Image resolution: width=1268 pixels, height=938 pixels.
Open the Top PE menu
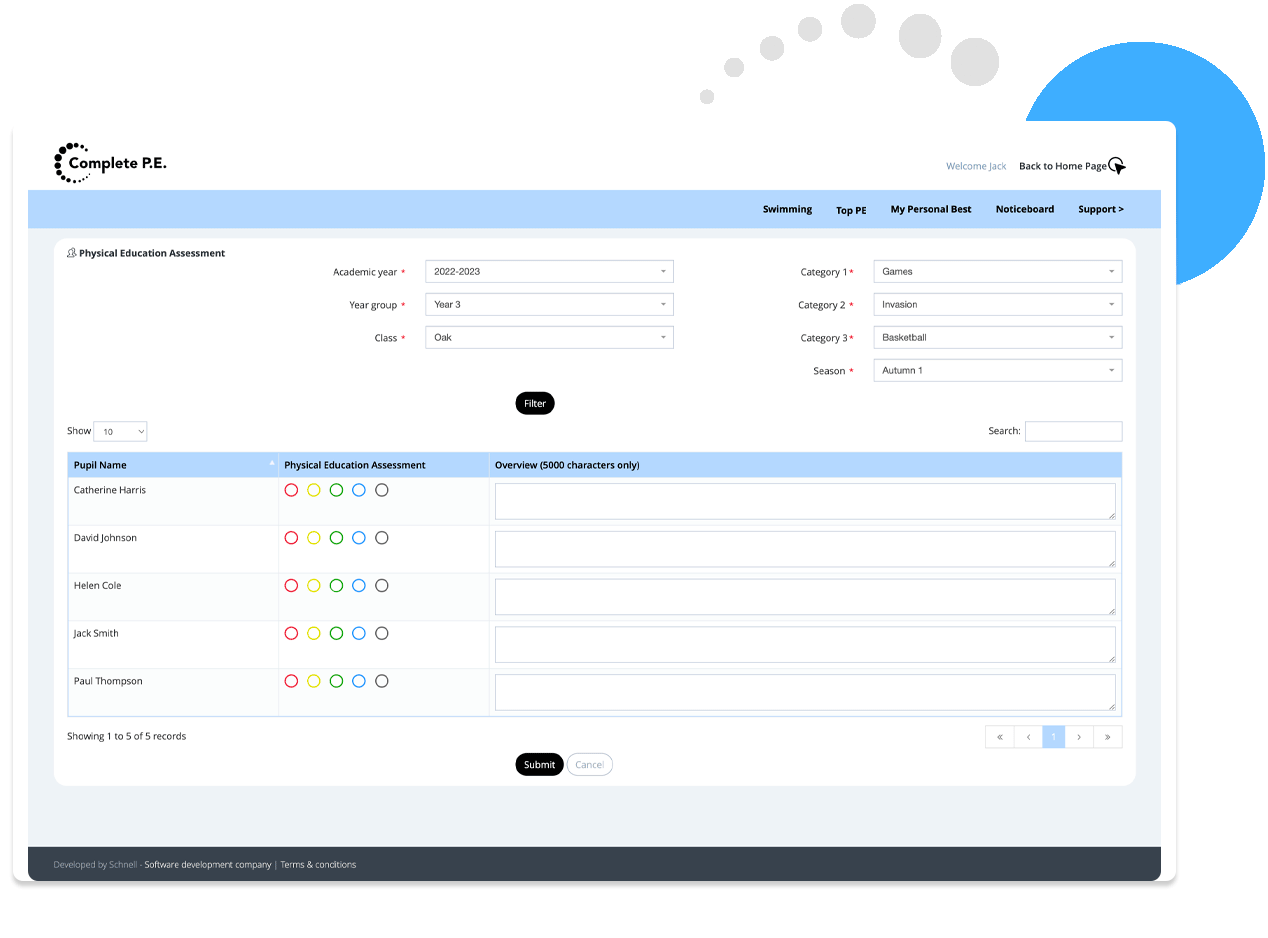[x=852, y=210]
